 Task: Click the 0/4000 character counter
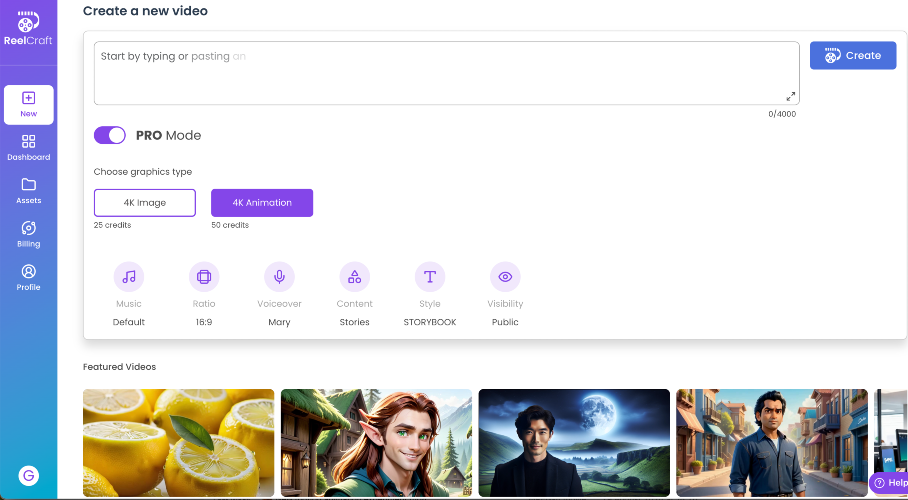[x=782, y=114]
